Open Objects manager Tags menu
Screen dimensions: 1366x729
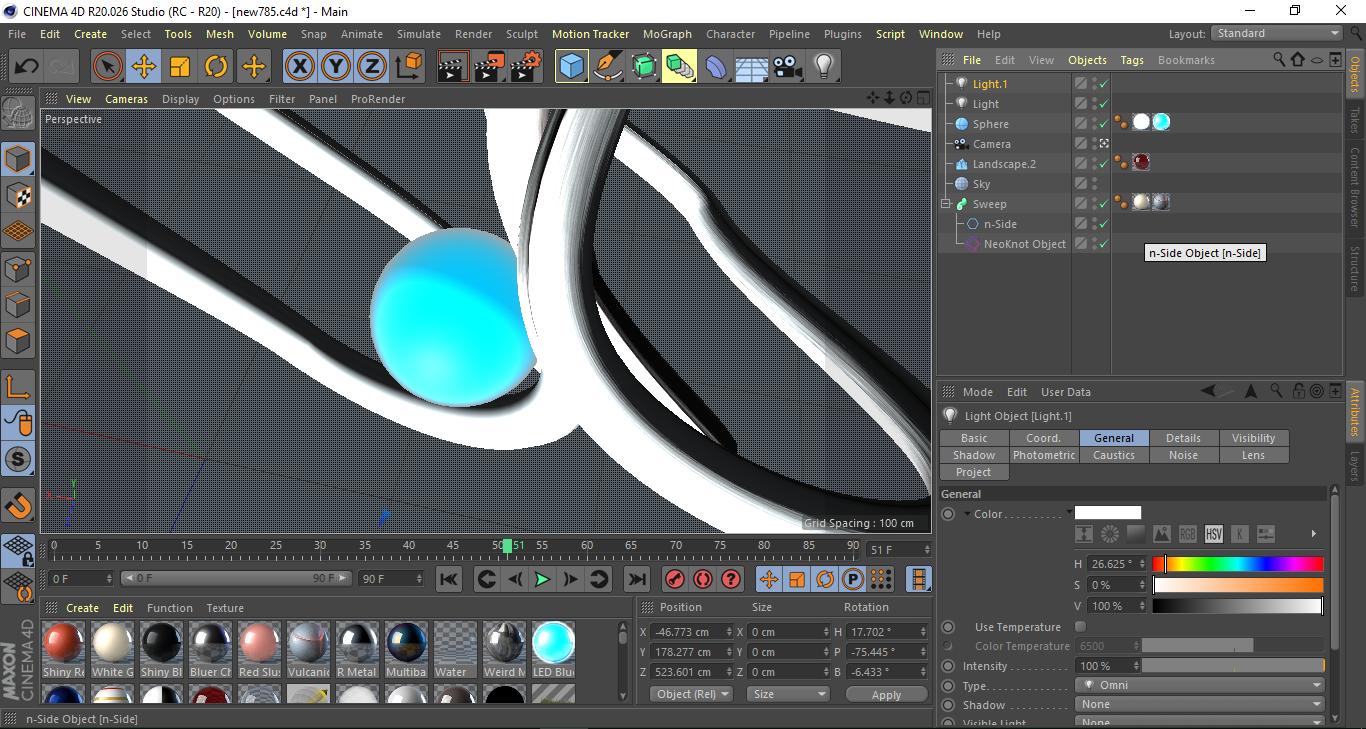[x=1132, y=60]
